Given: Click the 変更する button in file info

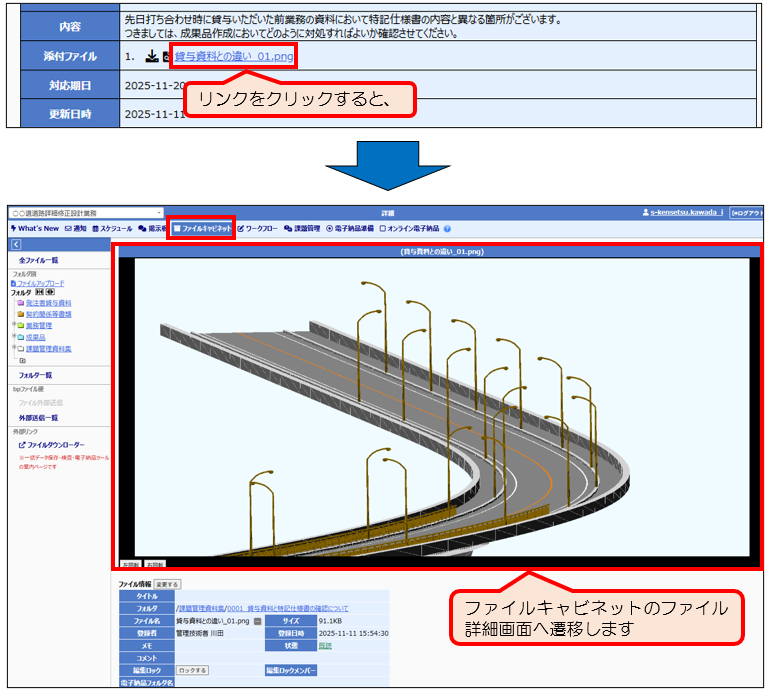Looking at the screenshot, I should (x=167, y=584).
